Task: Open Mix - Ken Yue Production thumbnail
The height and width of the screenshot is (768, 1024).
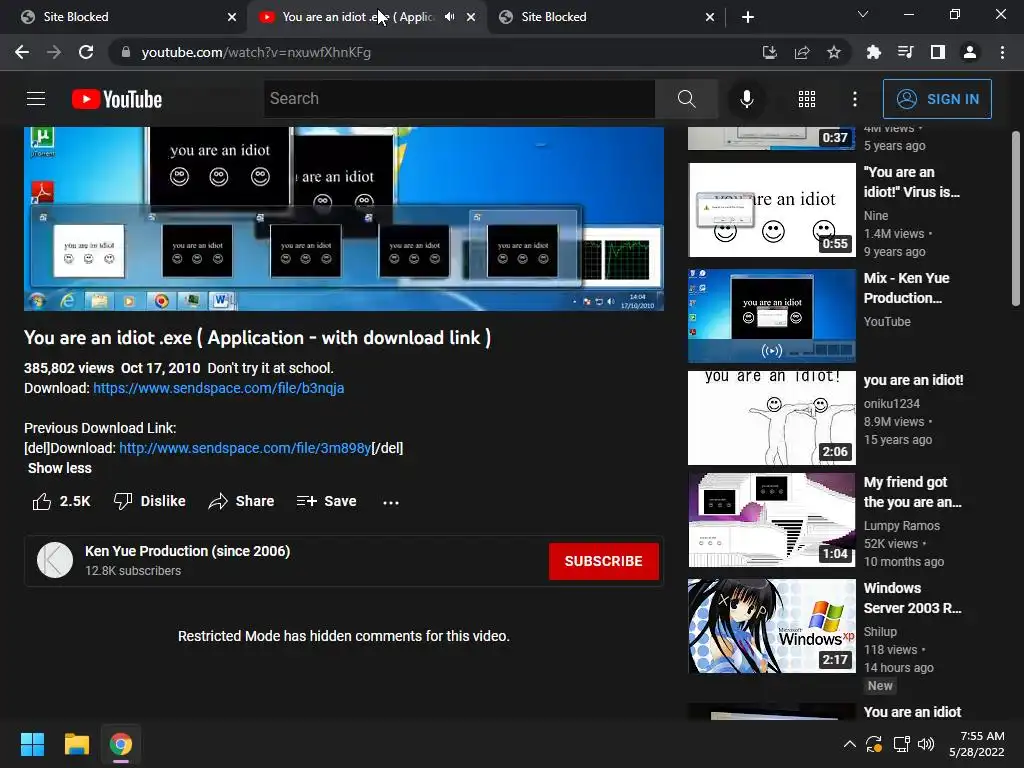Action: [772, 315]
